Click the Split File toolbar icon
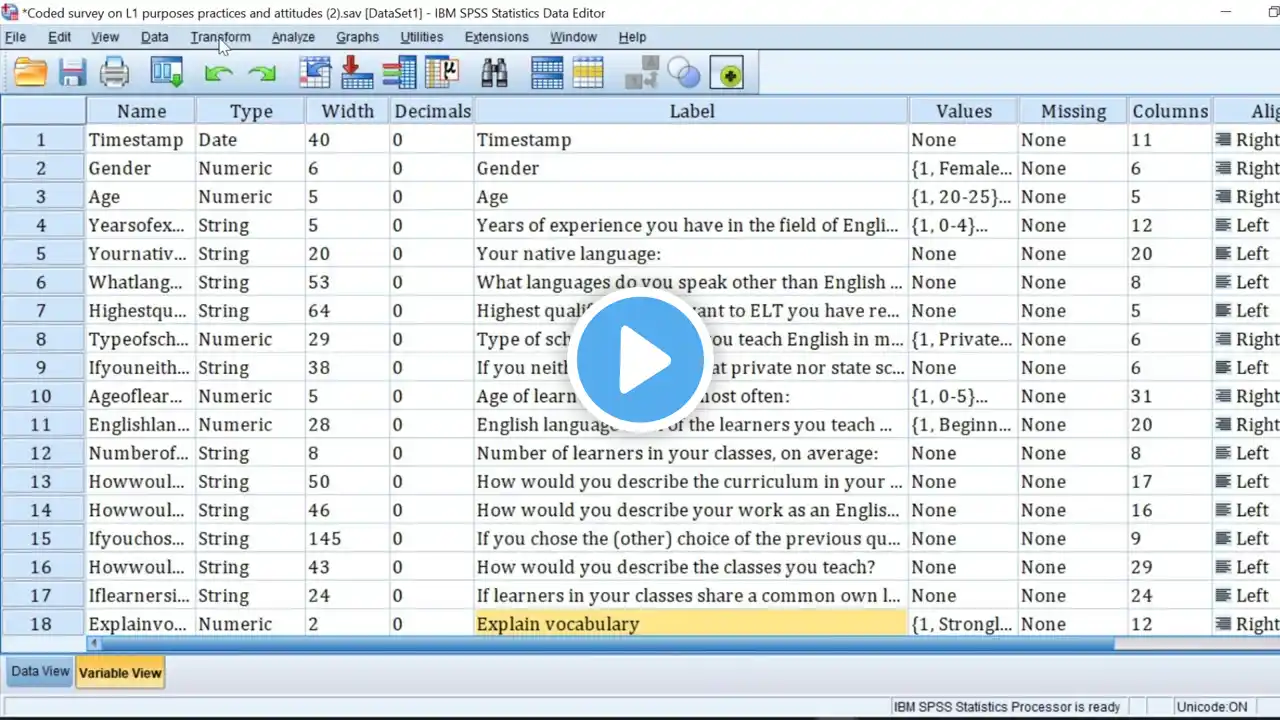Image resolution: width=1280 pixels, height=720 pixels. pyautogui.click(x=547, y=73)
